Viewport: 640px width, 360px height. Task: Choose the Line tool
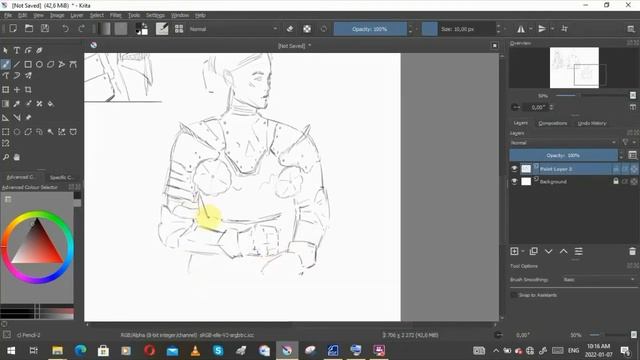point(17,64)
